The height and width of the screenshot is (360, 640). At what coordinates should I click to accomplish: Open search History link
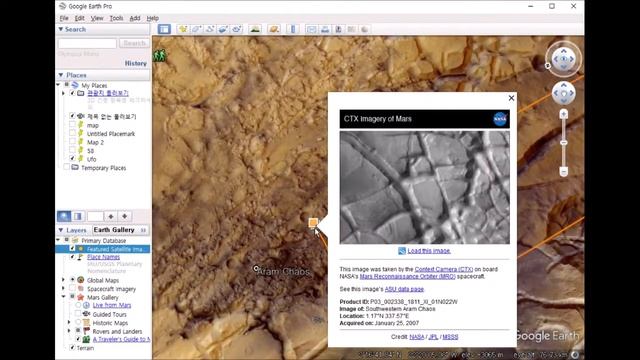click(136, 63)
